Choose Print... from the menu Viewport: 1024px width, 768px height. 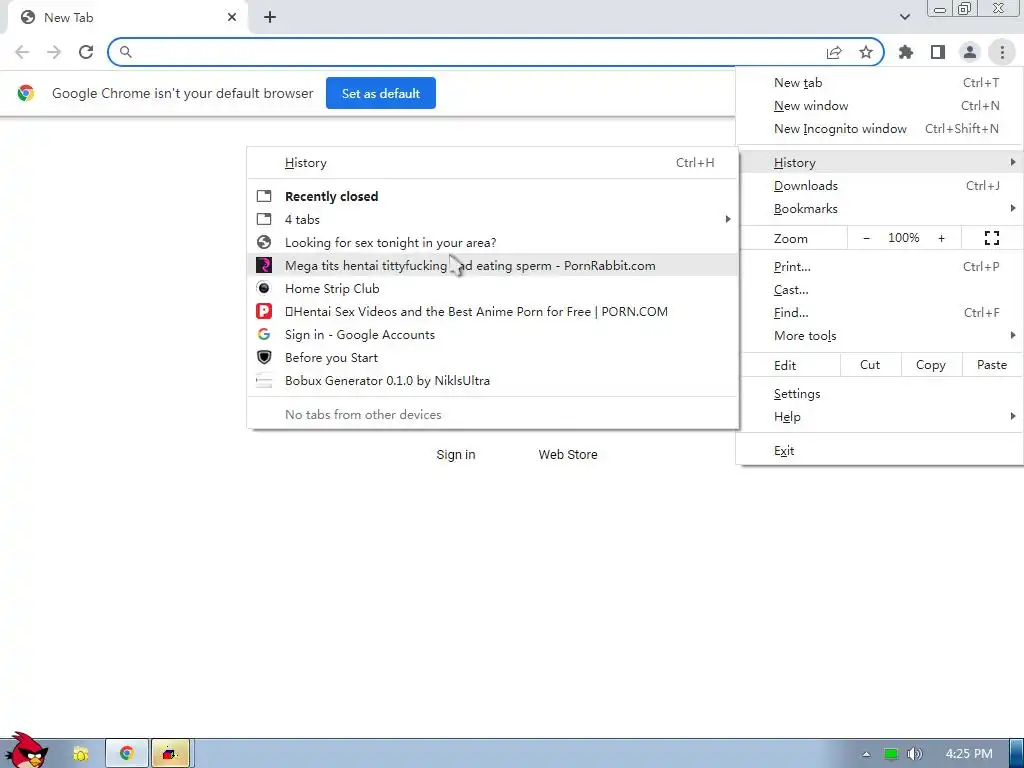pyautogui.click(x=879, y=266)
